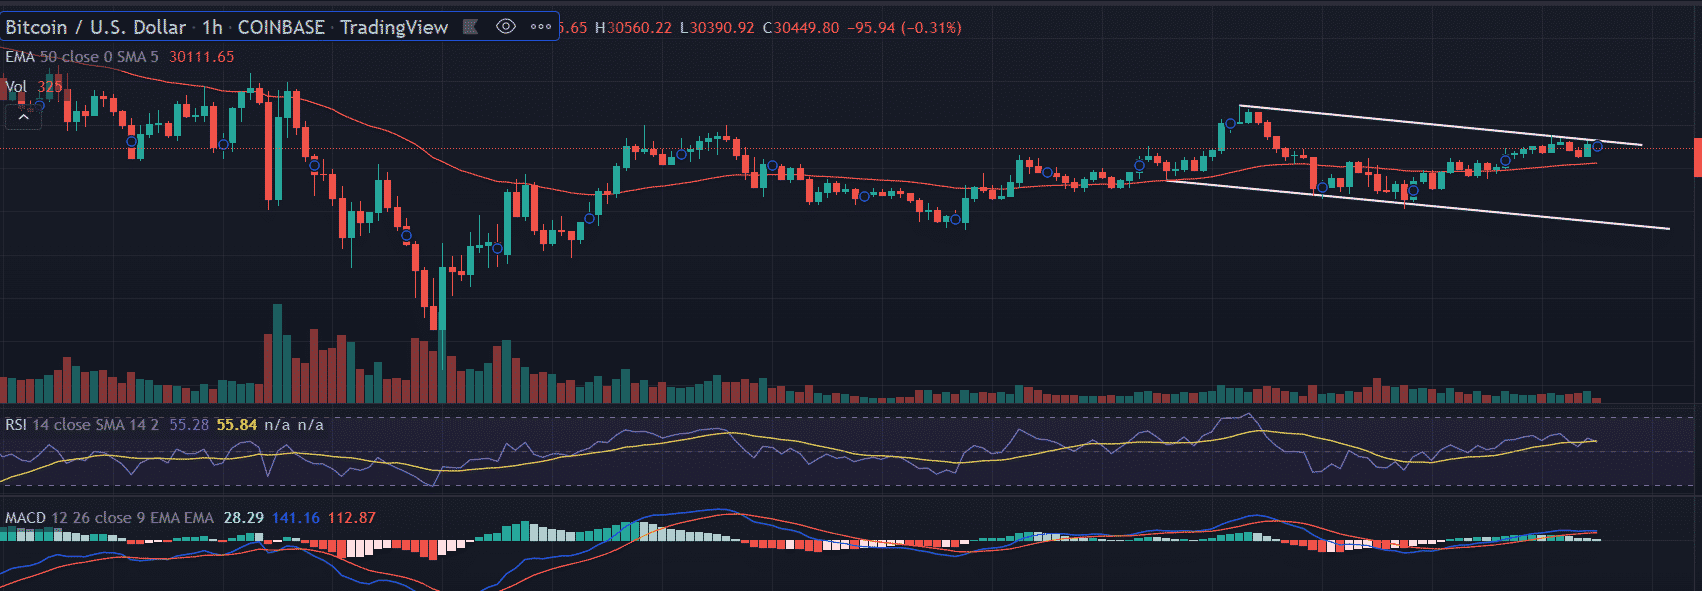Click the purple RSI value 55.28
This screenshot has height=591, width=1702.
click(x=189, y=425)
